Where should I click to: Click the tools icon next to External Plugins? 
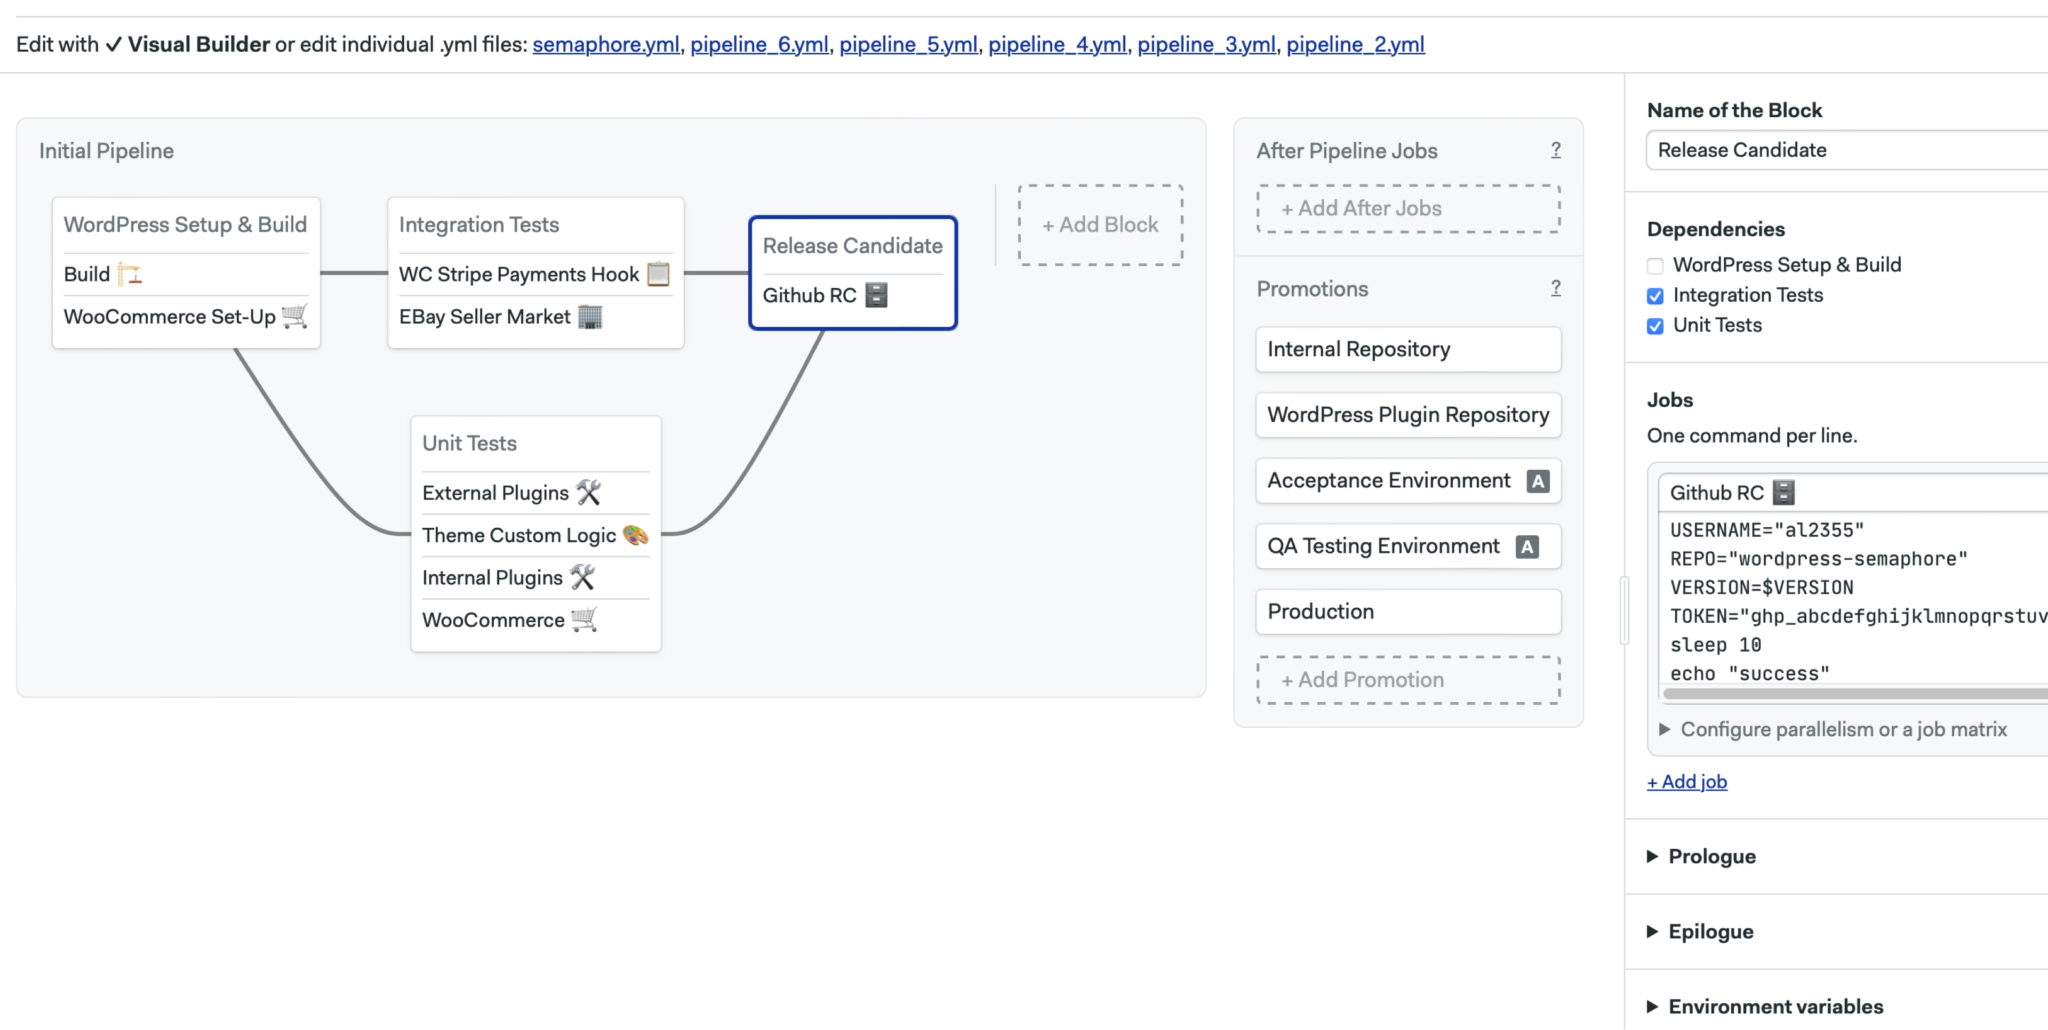[589, 492]
